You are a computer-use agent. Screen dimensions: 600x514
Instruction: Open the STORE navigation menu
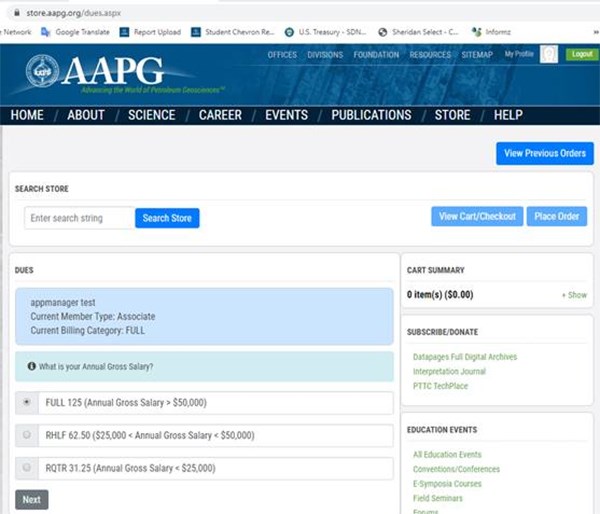coord(452,115)
